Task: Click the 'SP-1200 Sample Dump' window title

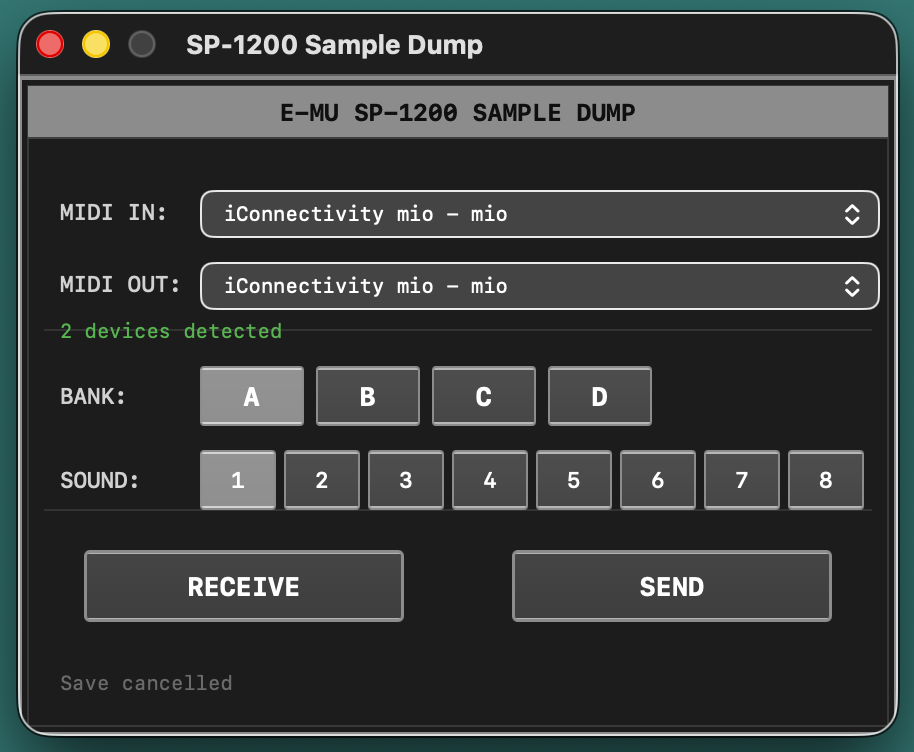Action: (334, 45)
